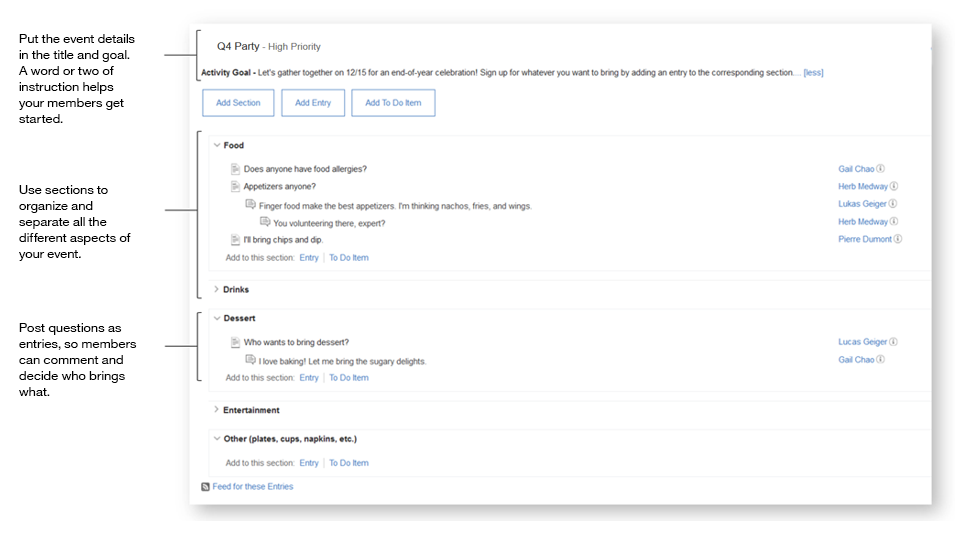Open 'Feed for these Entries' link

click(x=253, y=487)
